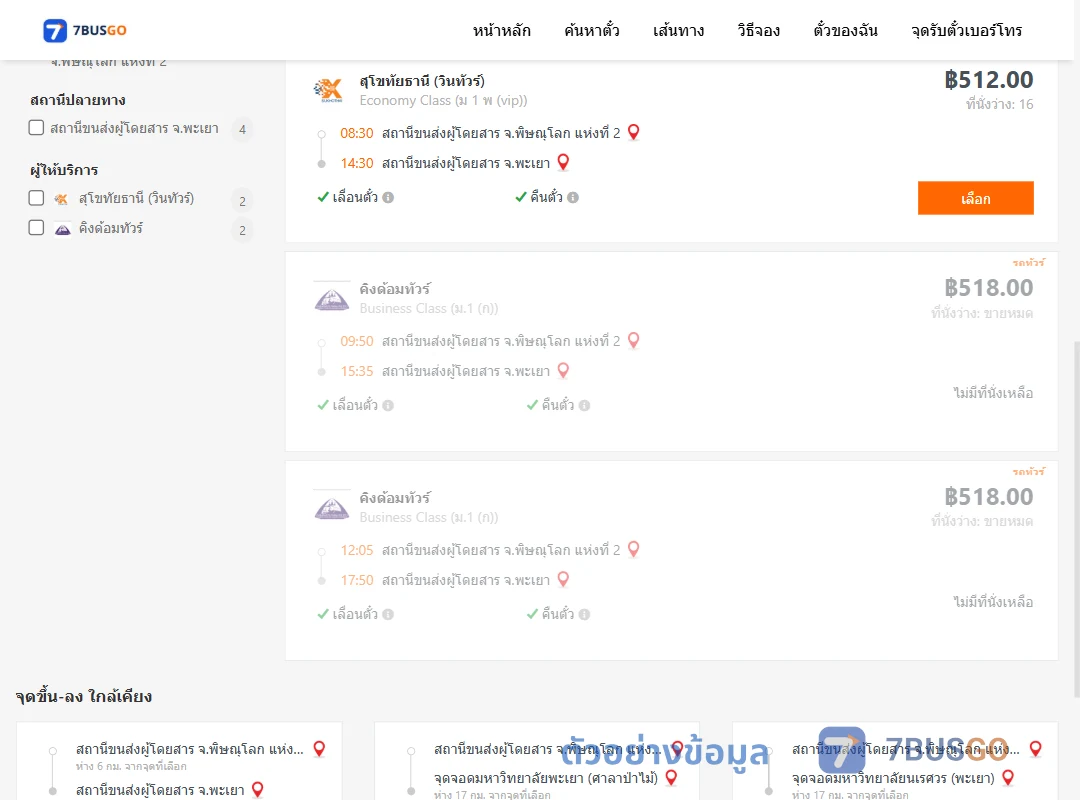Click the 08:30 departure time
The height and width of the screenshot is (800, 1080).
357,133
